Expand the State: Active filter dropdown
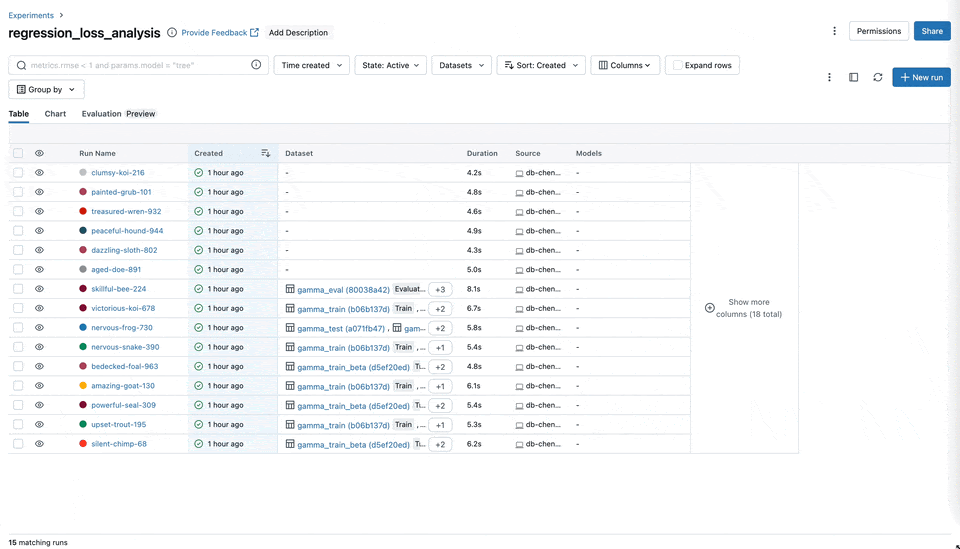This screenshot has height=549, width=960. pos(390,65)
